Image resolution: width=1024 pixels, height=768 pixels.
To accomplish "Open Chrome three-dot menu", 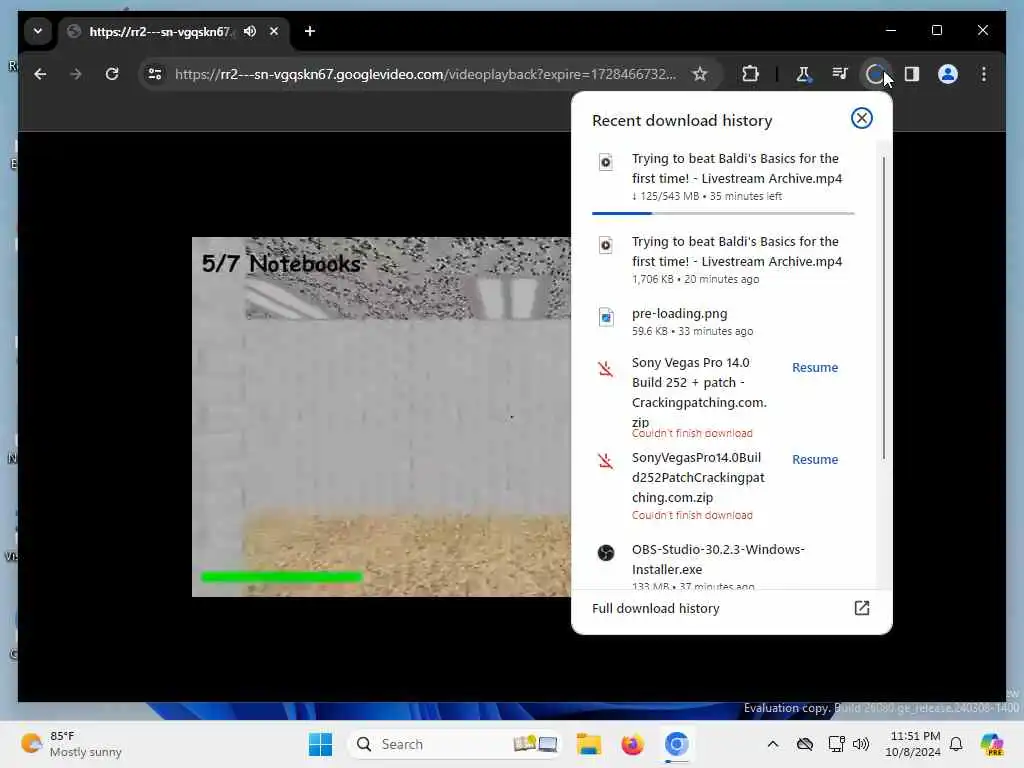I will [984, 74].
